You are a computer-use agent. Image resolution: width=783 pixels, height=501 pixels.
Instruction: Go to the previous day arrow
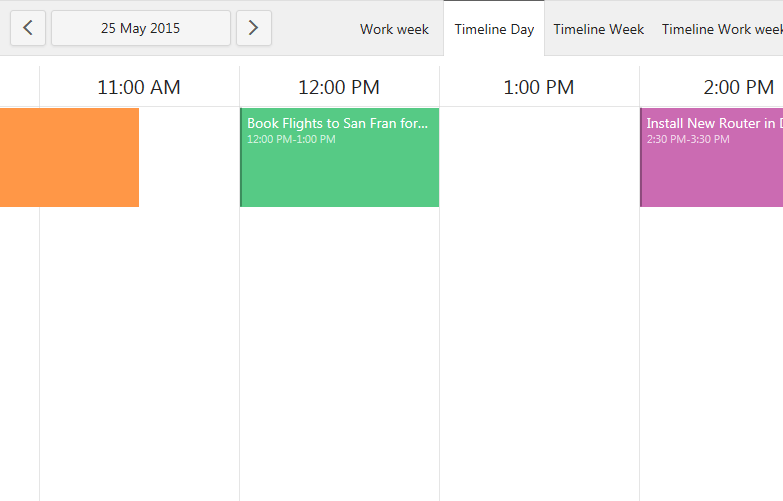(x=27, y=28)
